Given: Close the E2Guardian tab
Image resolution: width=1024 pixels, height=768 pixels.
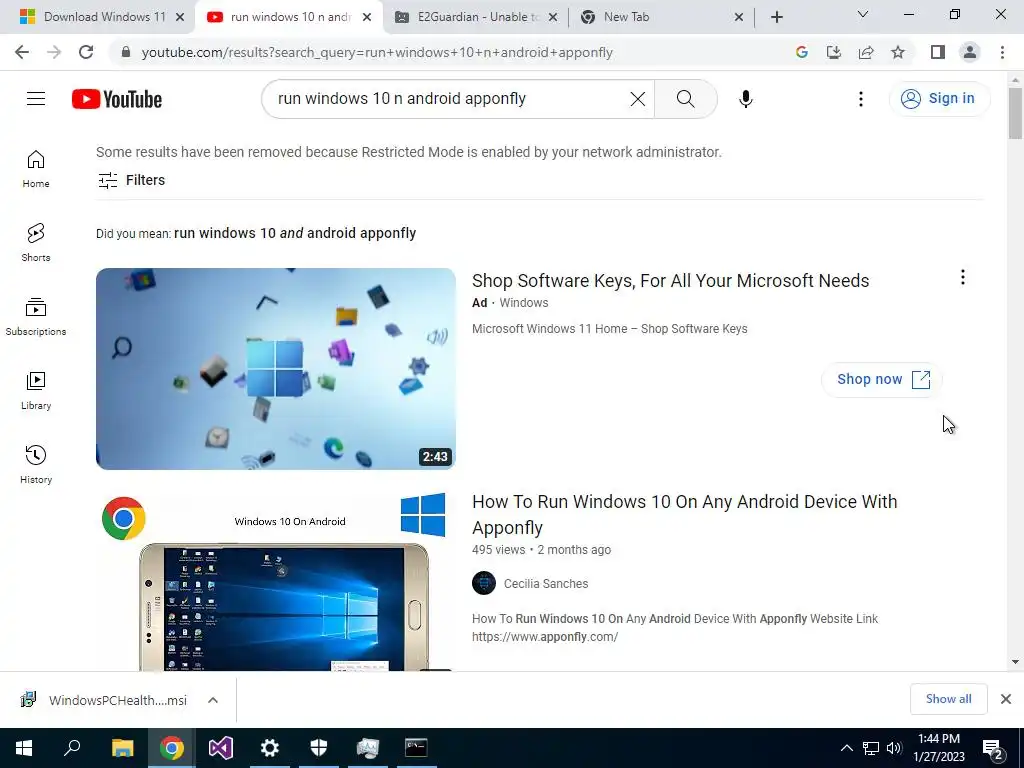Looking at the screenshot, I should tap(553, 17).
